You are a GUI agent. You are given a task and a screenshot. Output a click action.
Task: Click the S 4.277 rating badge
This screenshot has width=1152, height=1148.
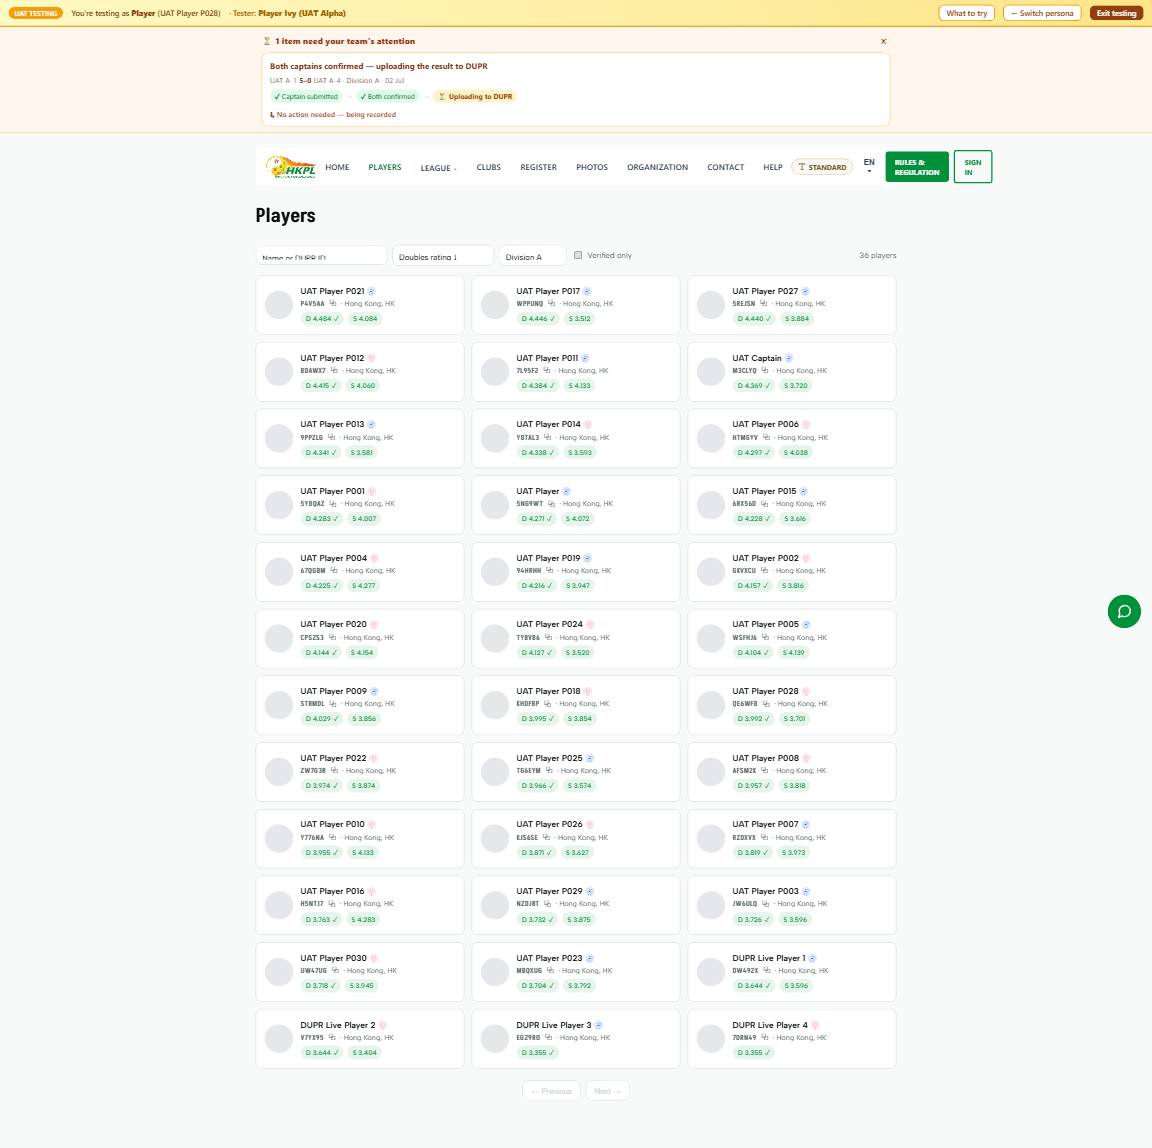[x=363, y=585]
